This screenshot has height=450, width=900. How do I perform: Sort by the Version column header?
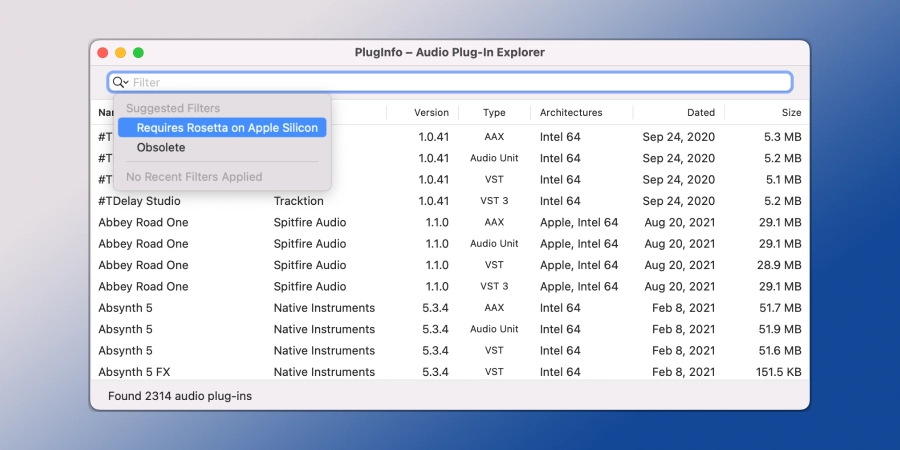click(431, 112)
